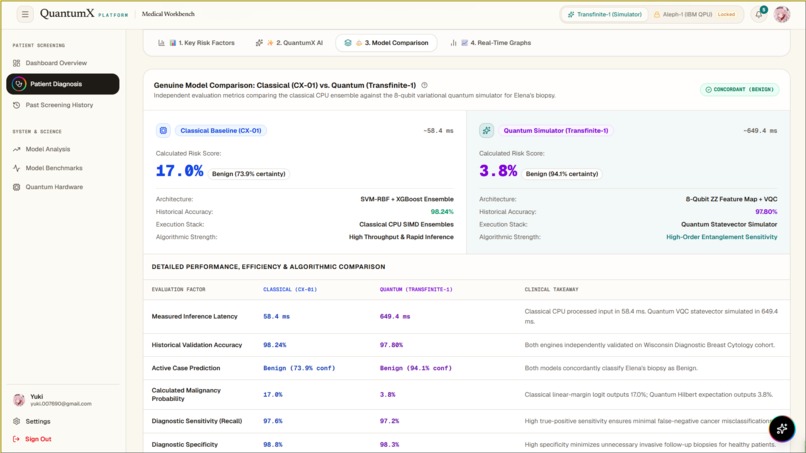Open Past Screening History
The image size is (806, 453).
[63, 105]
